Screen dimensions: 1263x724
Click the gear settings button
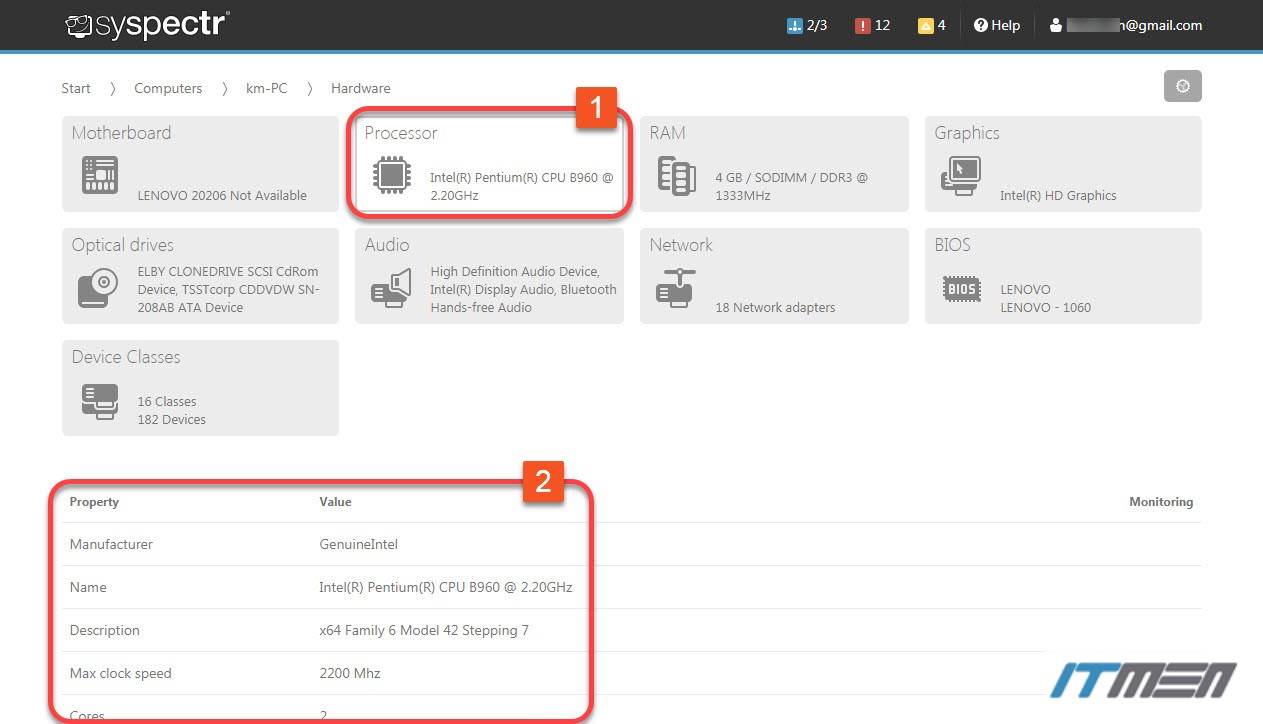tap(1183, 86)
